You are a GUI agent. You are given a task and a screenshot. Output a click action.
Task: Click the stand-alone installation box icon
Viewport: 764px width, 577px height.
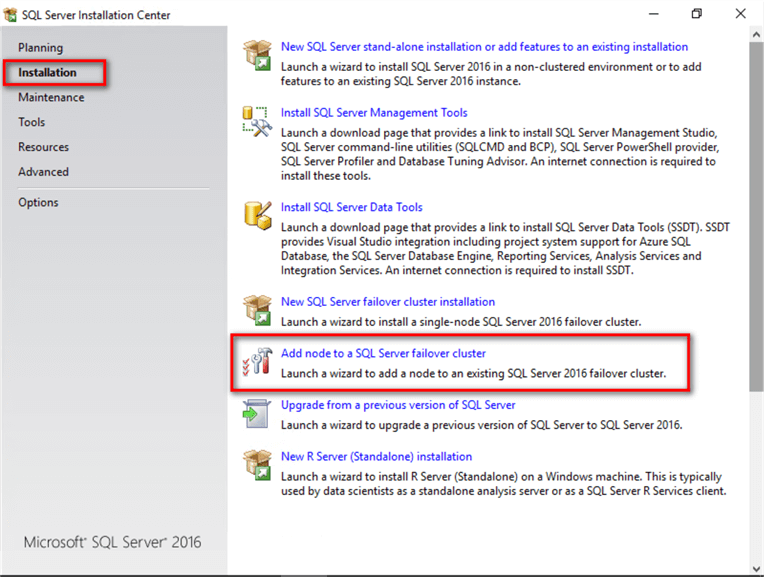(x=257, y=55)
